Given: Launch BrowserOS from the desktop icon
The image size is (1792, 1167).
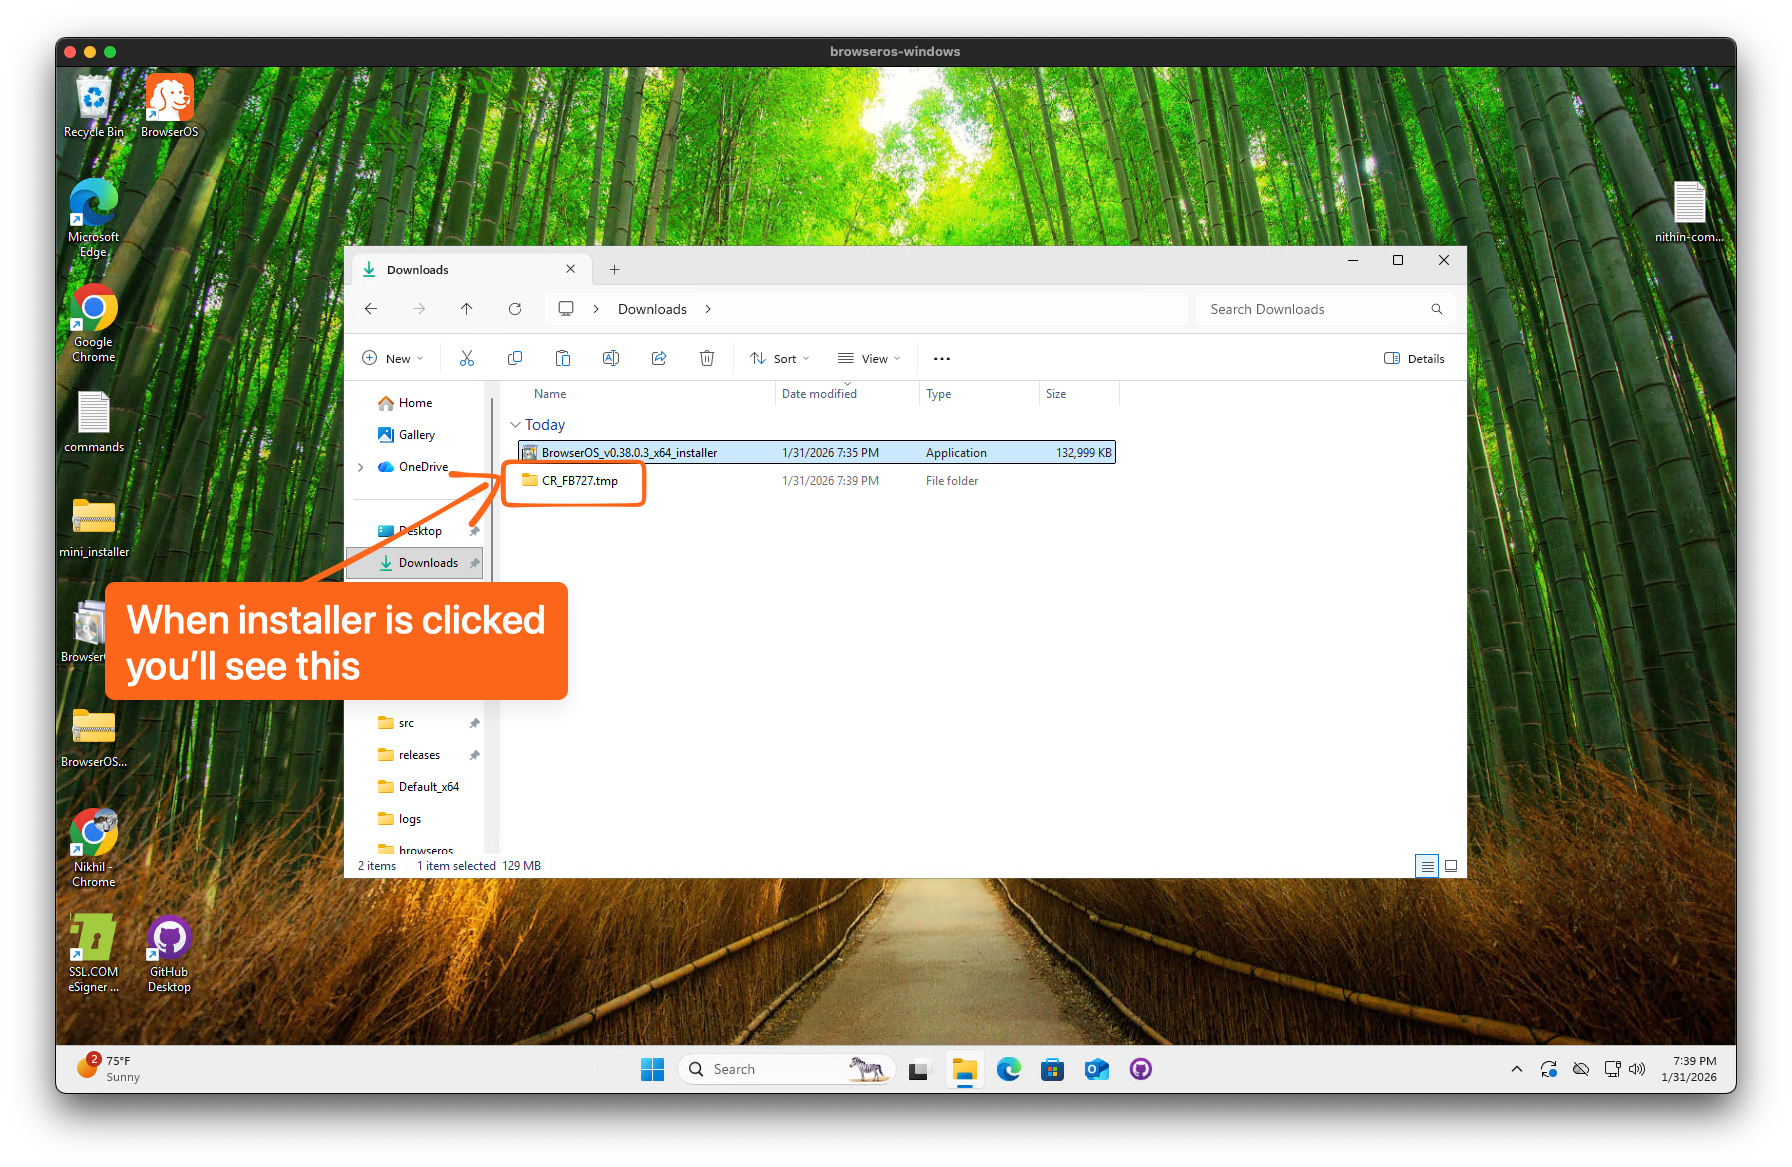Looking at the screenshot, I should 168,97.
